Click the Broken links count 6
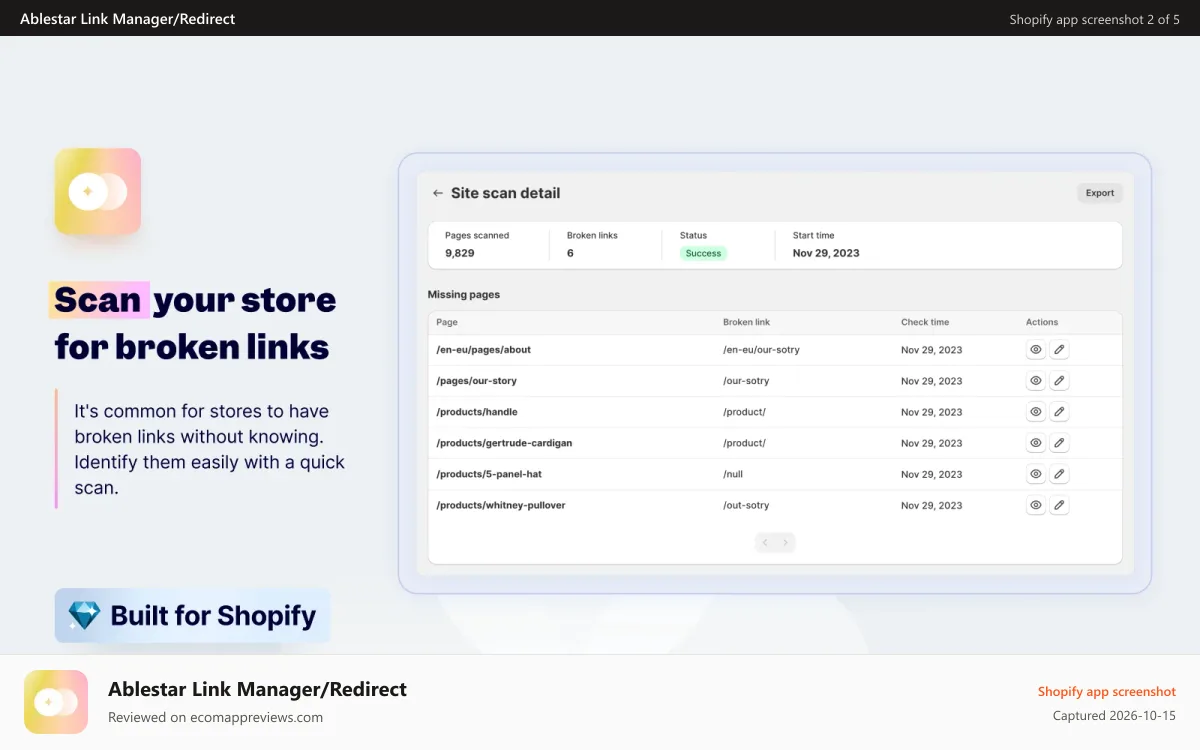 tap(570, 253)
